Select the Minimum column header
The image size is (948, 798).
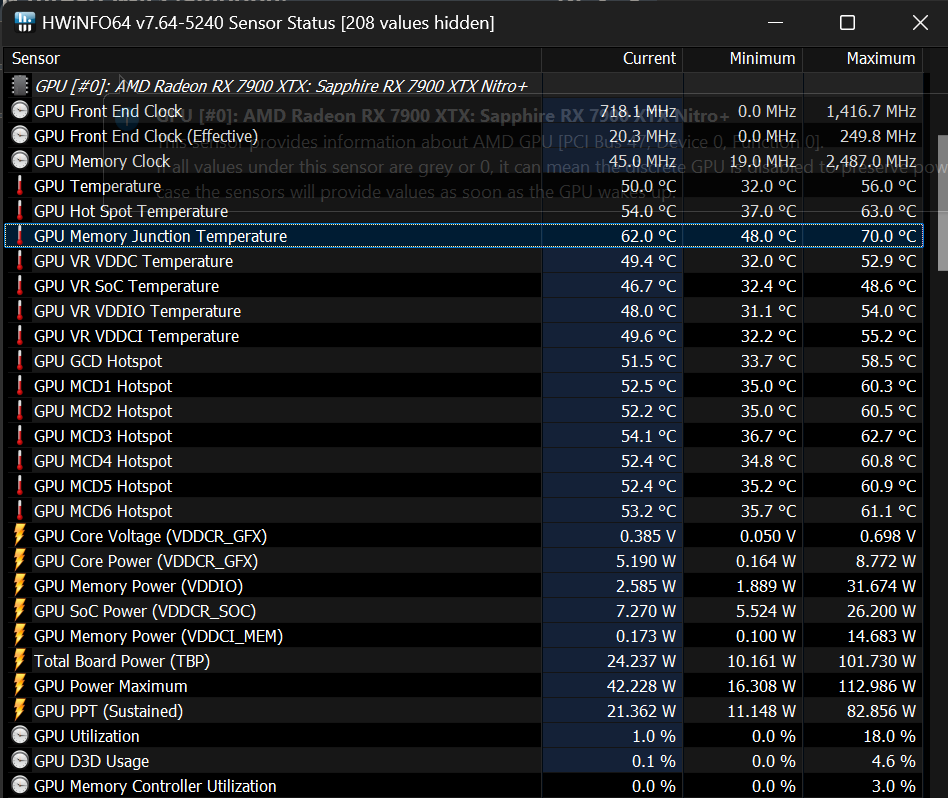pos(742,59)
